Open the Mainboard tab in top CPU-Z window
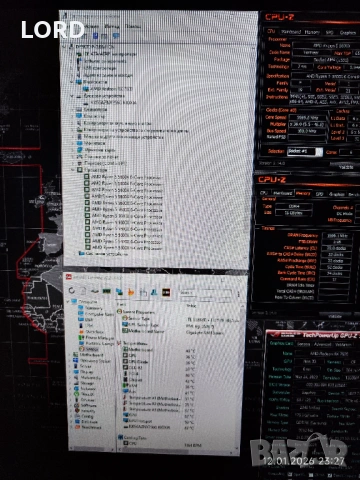The width and height of the screenshot is (360, 480). (x=291, y=32)
